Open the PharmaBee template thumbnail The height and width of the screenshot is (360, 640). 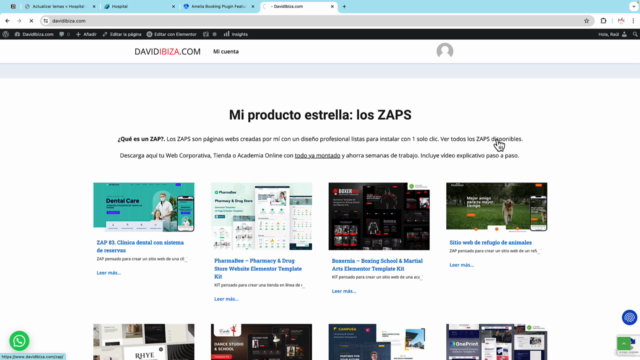(261, 216)
